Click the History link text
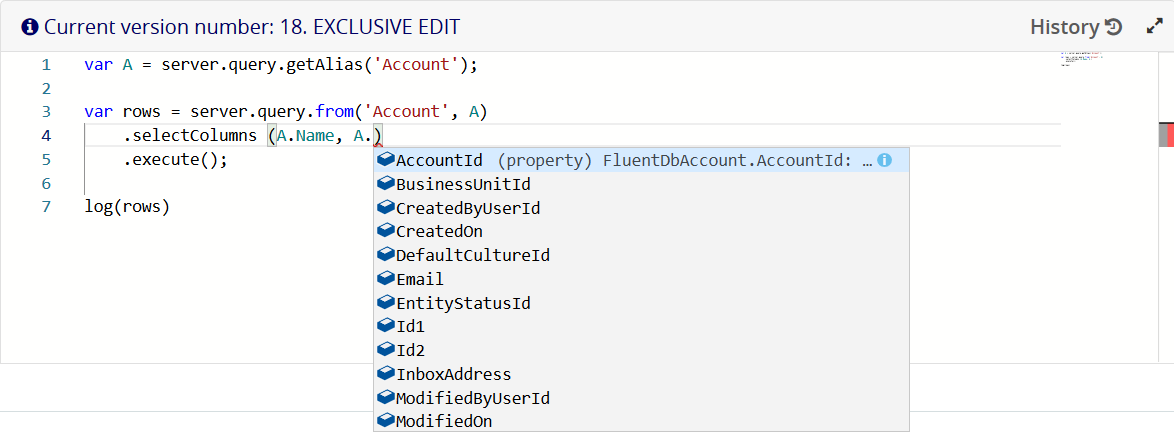The width and height of the screenshot is (1174, 432). click(x=1064, y=27)
